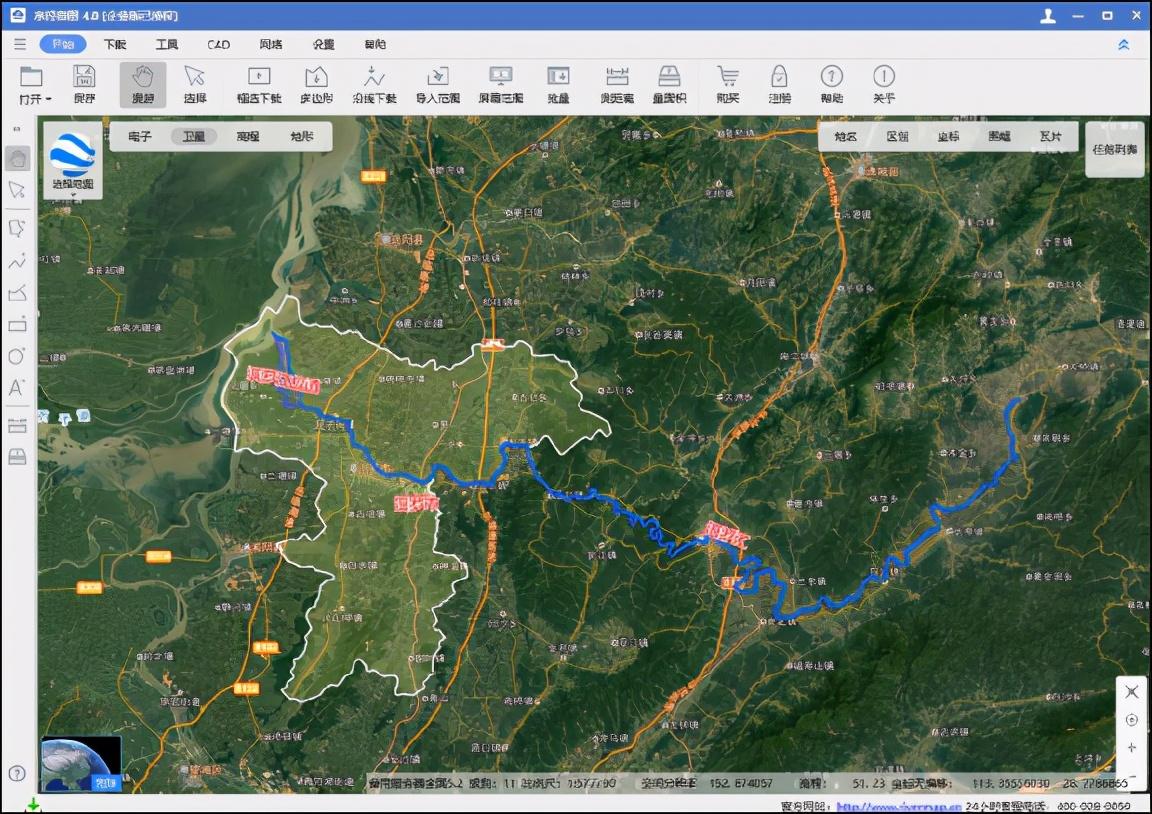The height and width of the screenshot is (814, 1152).
Task: Open the Settings ribbon tab
Action: [323, 44]
